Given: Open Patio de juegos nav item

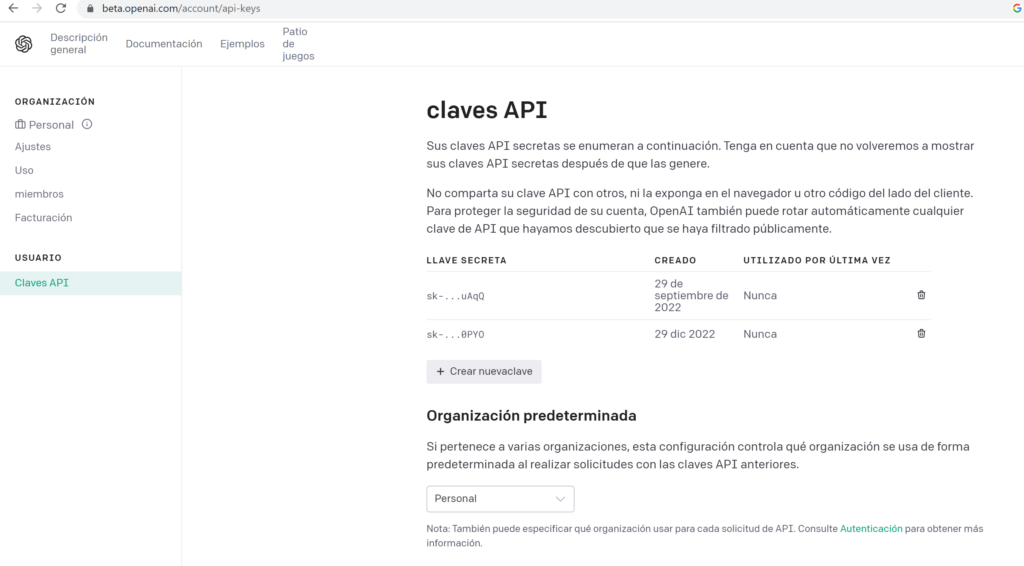Looking at the screenshot, I should 298,44.
